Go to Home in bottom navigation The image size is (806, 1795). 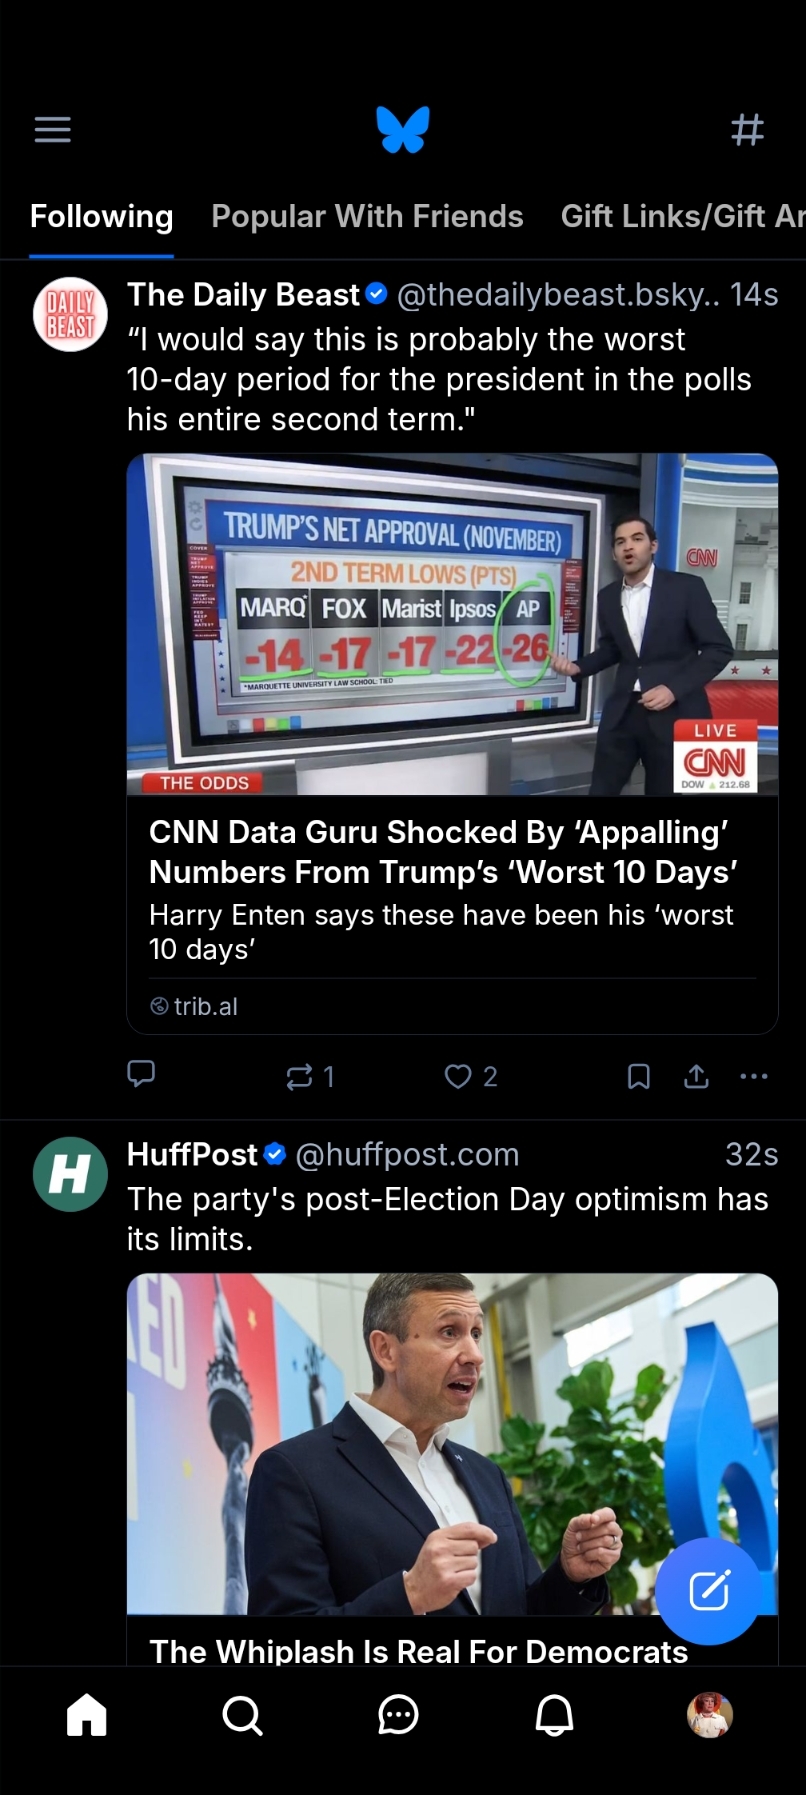coord(87,1715)
